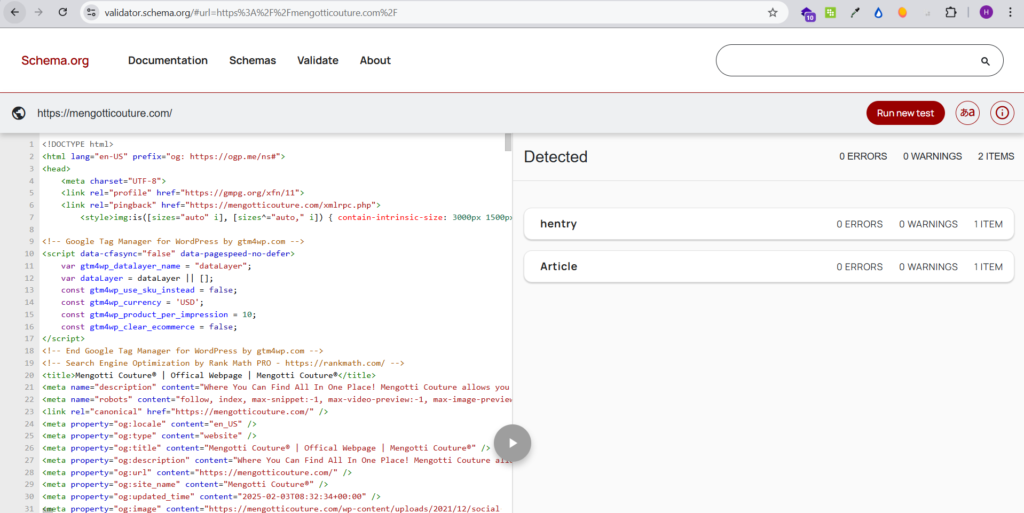Click the og:type website meta line
The height and width of the screenshot is (513, 1024).
[x=150, y=436]
